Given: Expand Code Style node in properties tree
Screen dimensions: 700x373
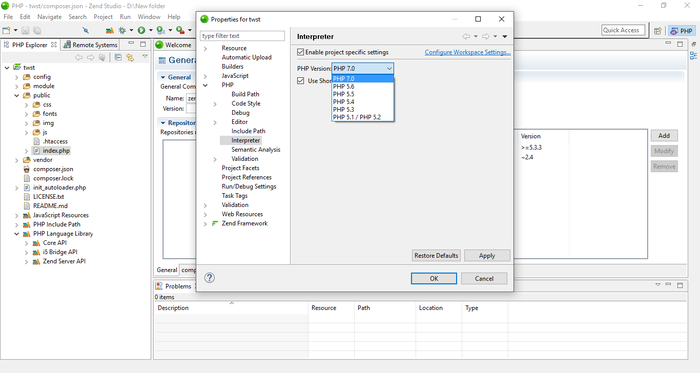Looking at the screenshot, I should click(x=215, y=104).
